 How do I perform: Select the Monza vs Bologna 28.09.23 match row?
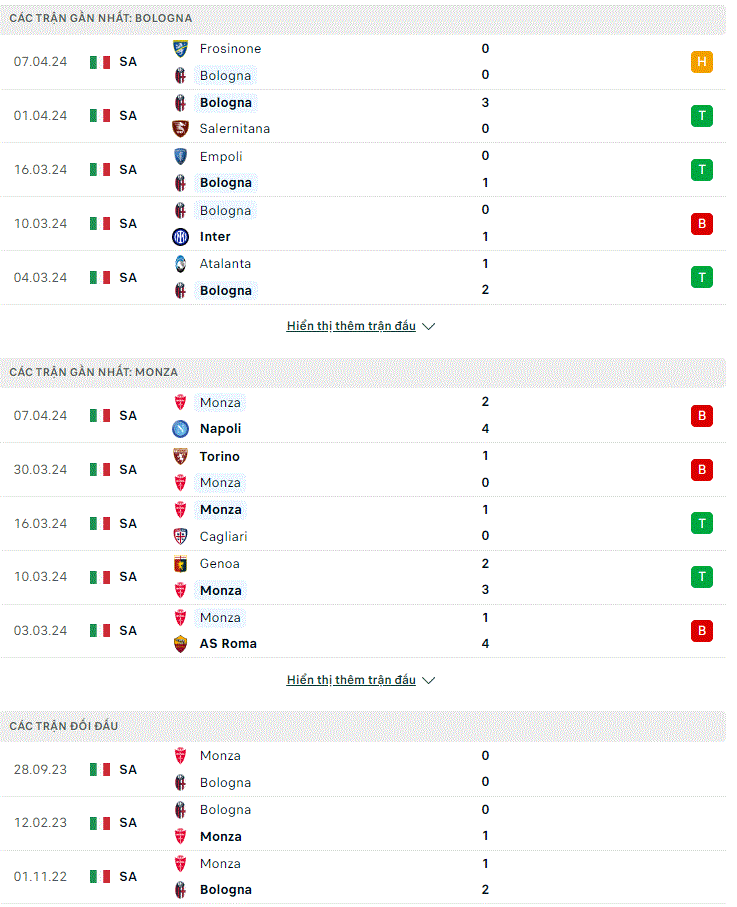tap(363, 769)
